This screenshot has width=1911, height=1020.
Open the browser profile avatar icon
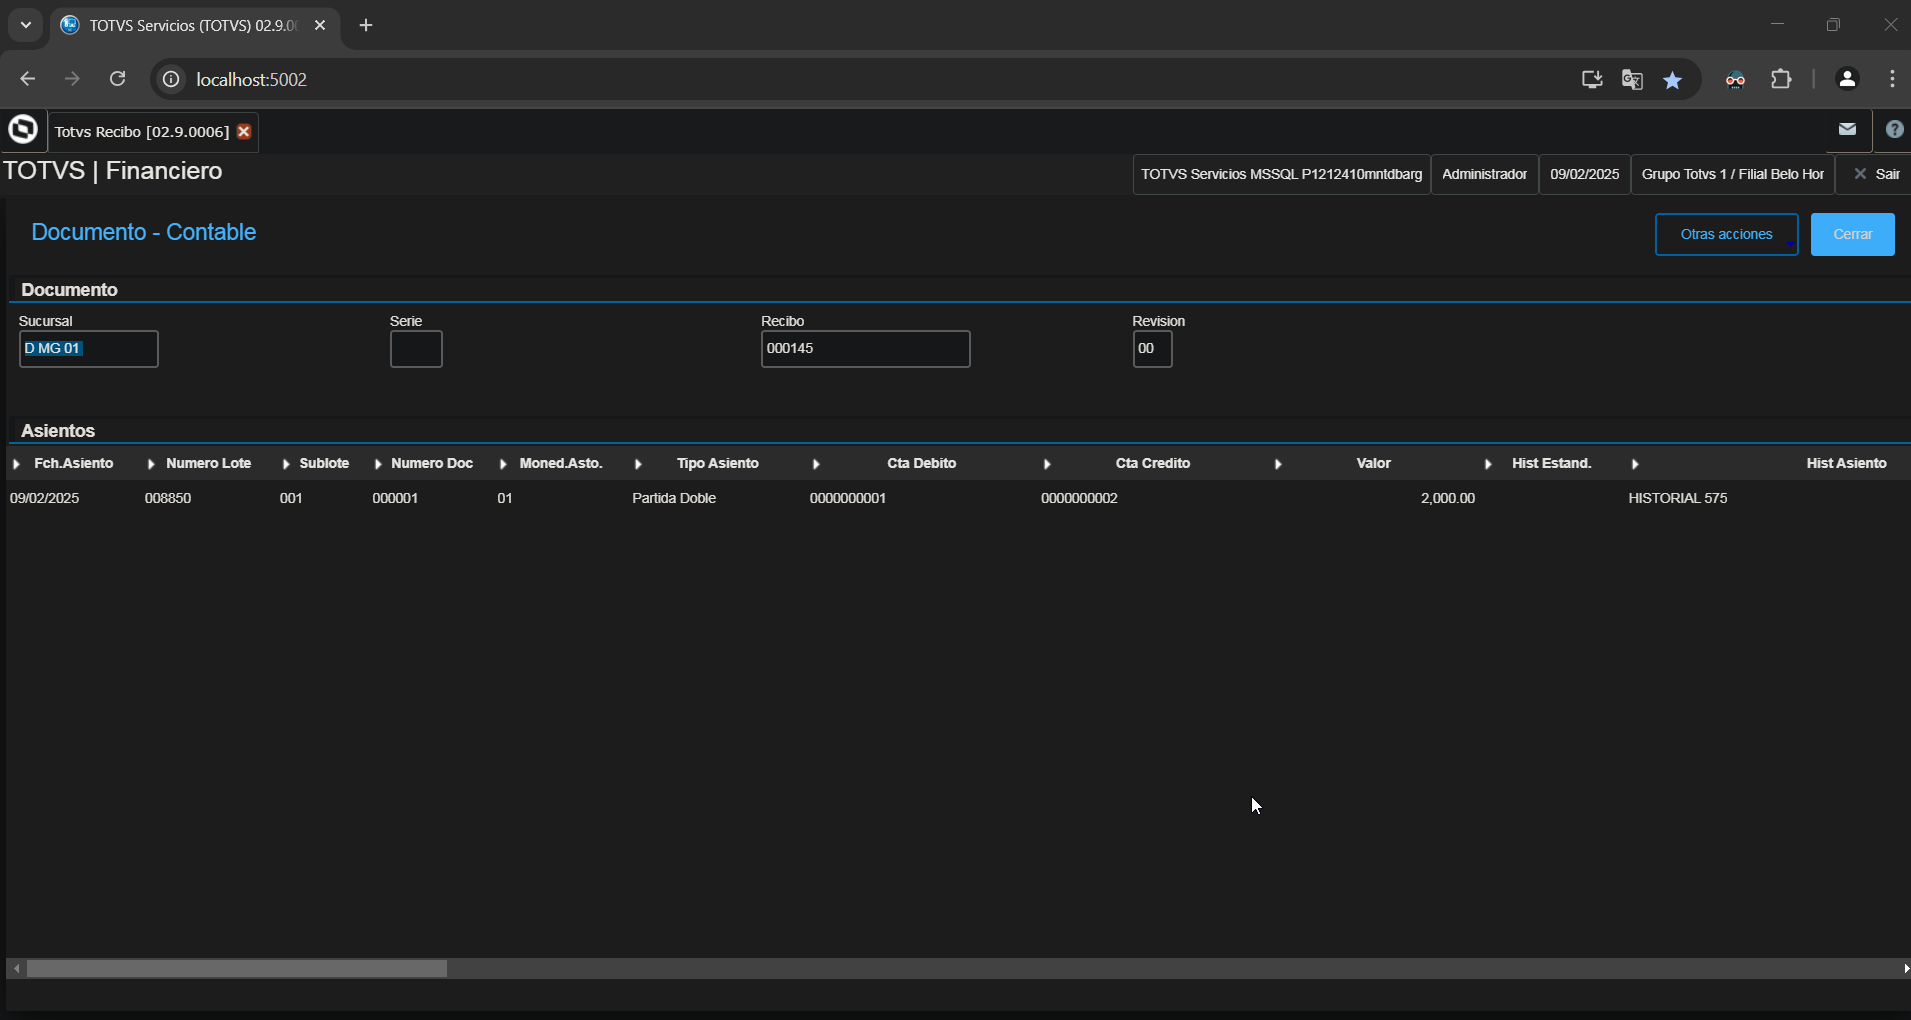[1847, 79]
